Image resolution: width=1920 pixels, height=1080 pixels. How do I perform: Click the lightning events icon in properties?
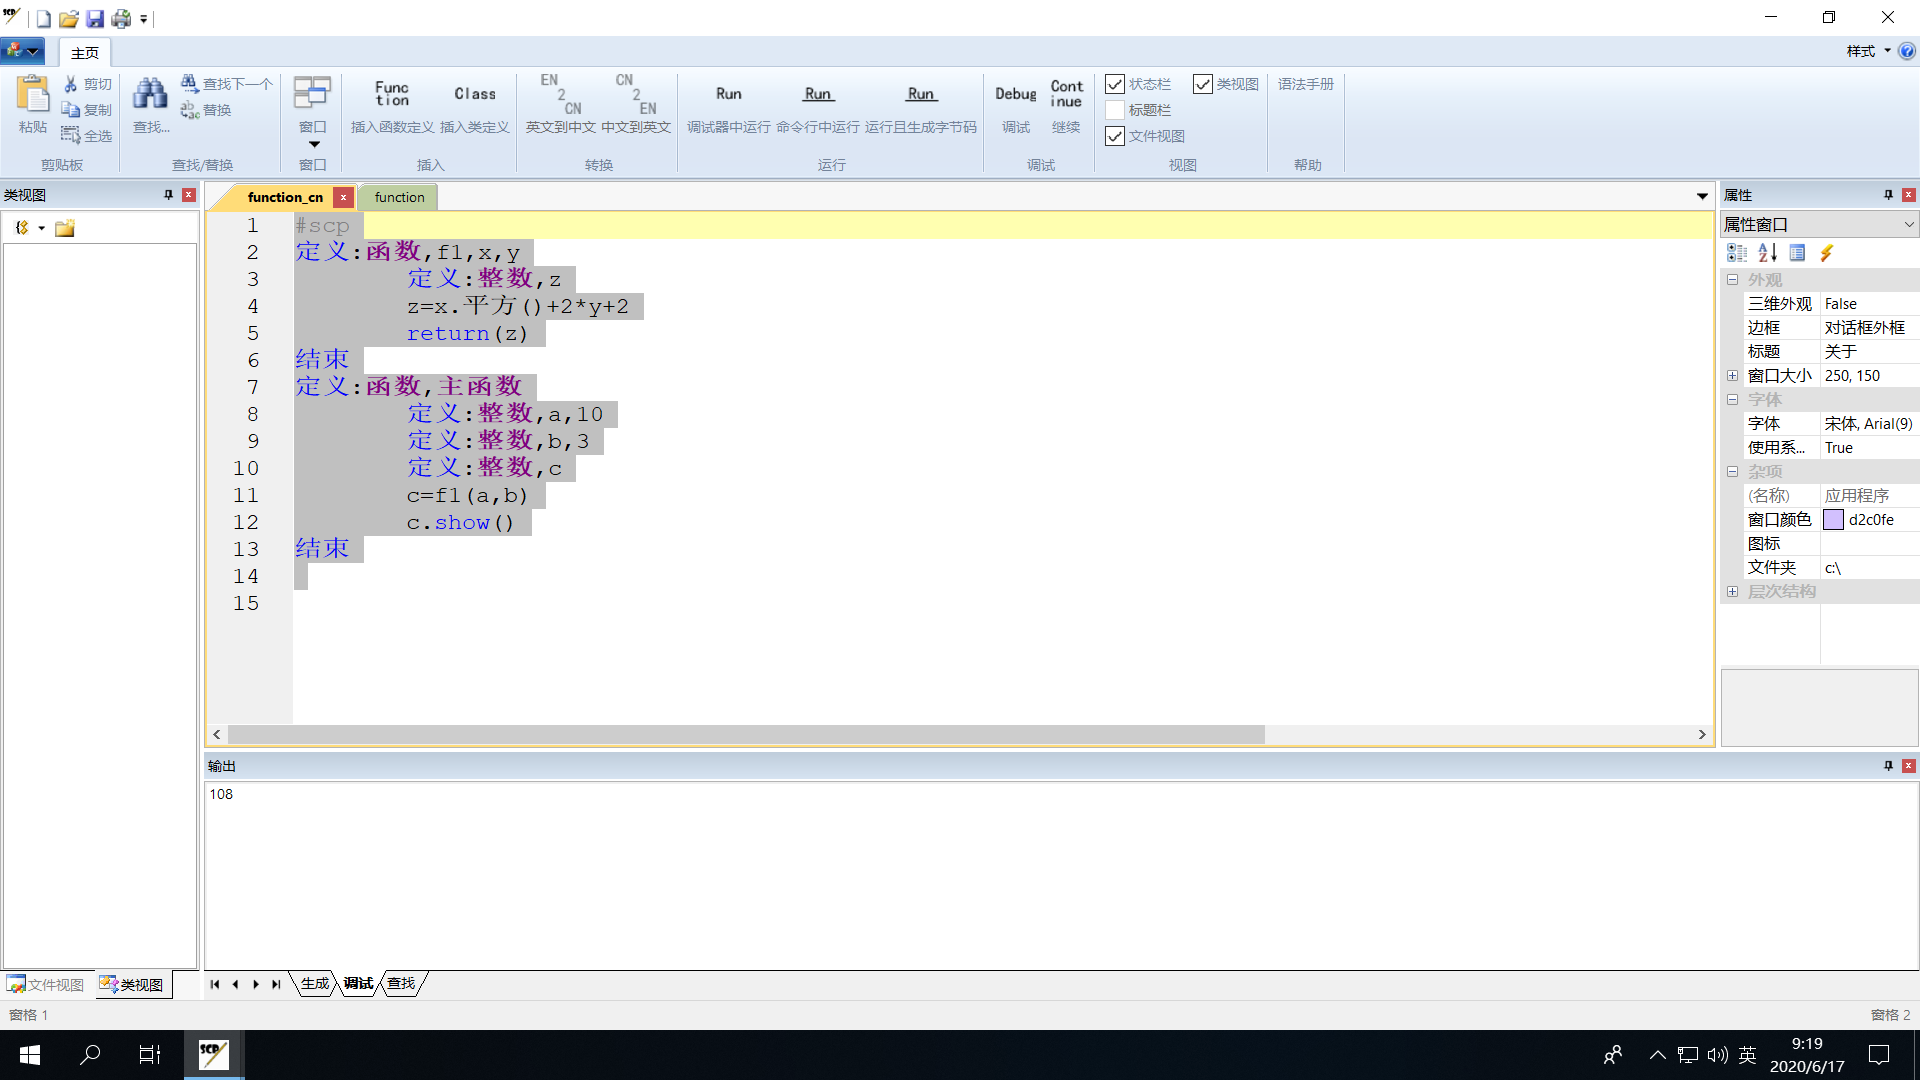(x=1827, y=253)
